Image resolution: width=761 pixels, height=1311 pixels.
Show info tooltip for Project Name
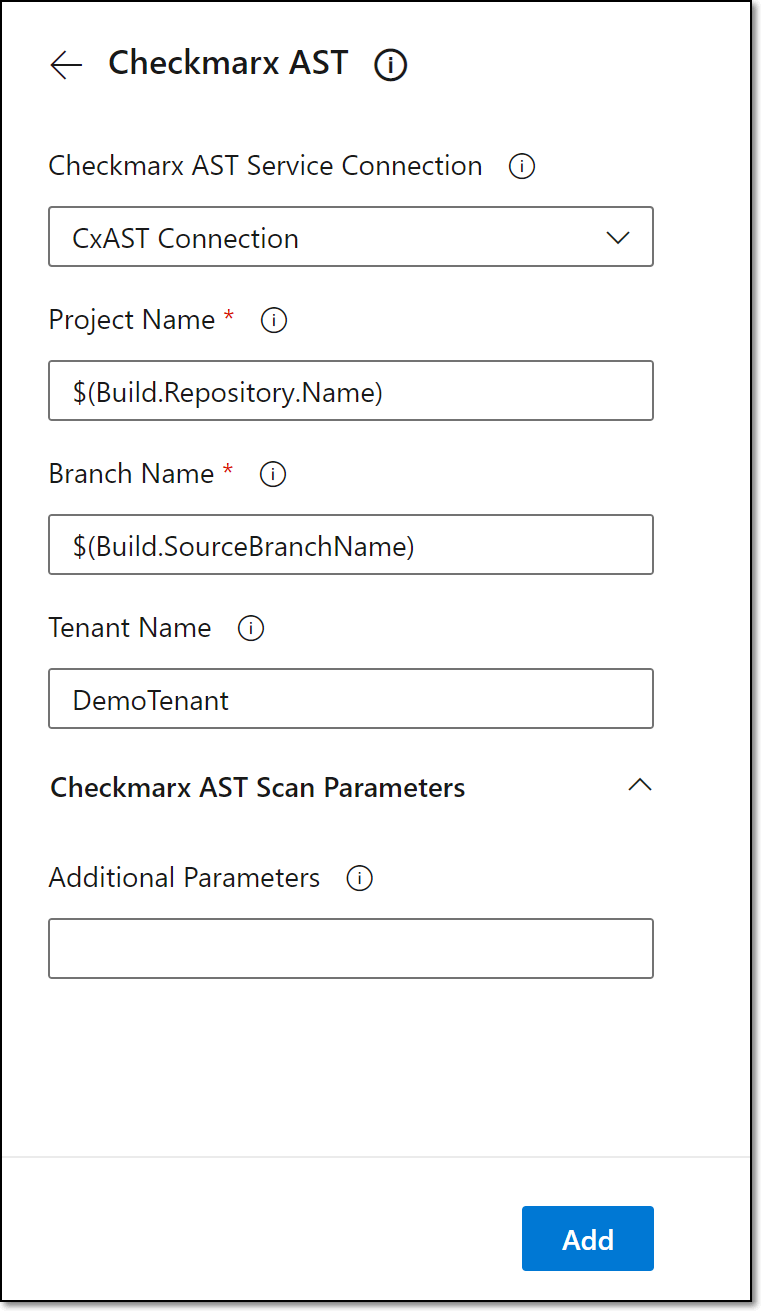pyautogui.click(x=274, y=320)
